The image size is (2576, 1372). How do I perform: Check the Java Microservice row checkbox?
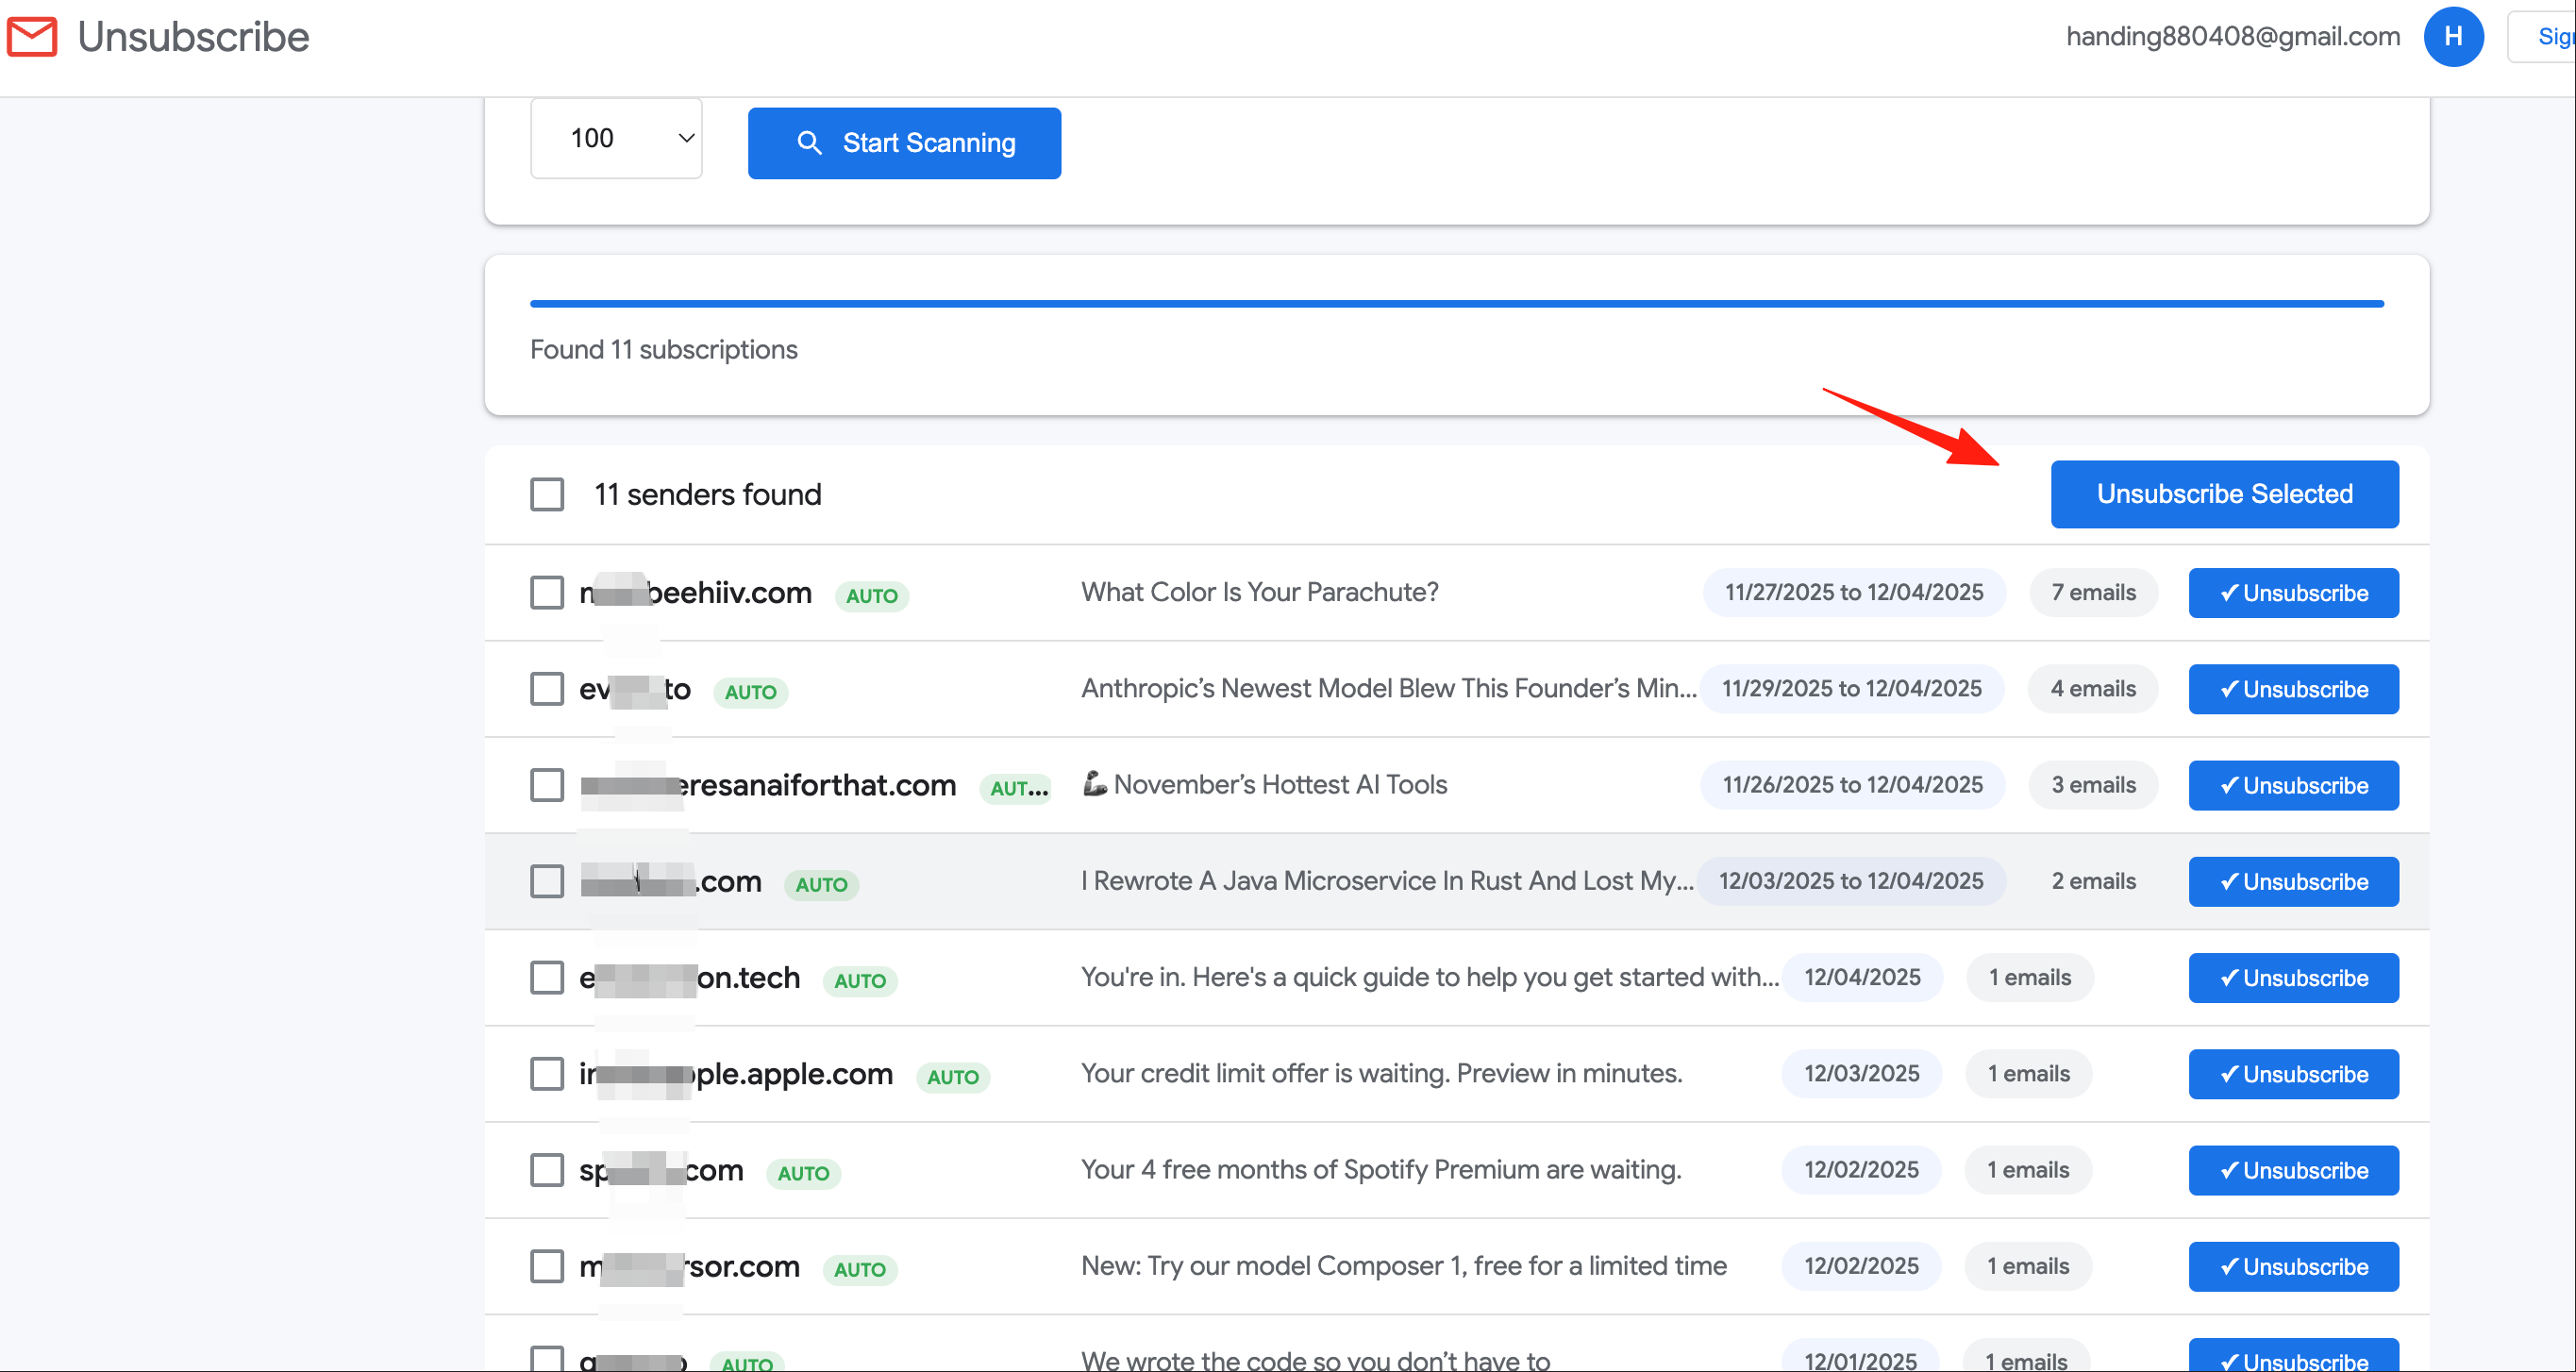point(547,881)
